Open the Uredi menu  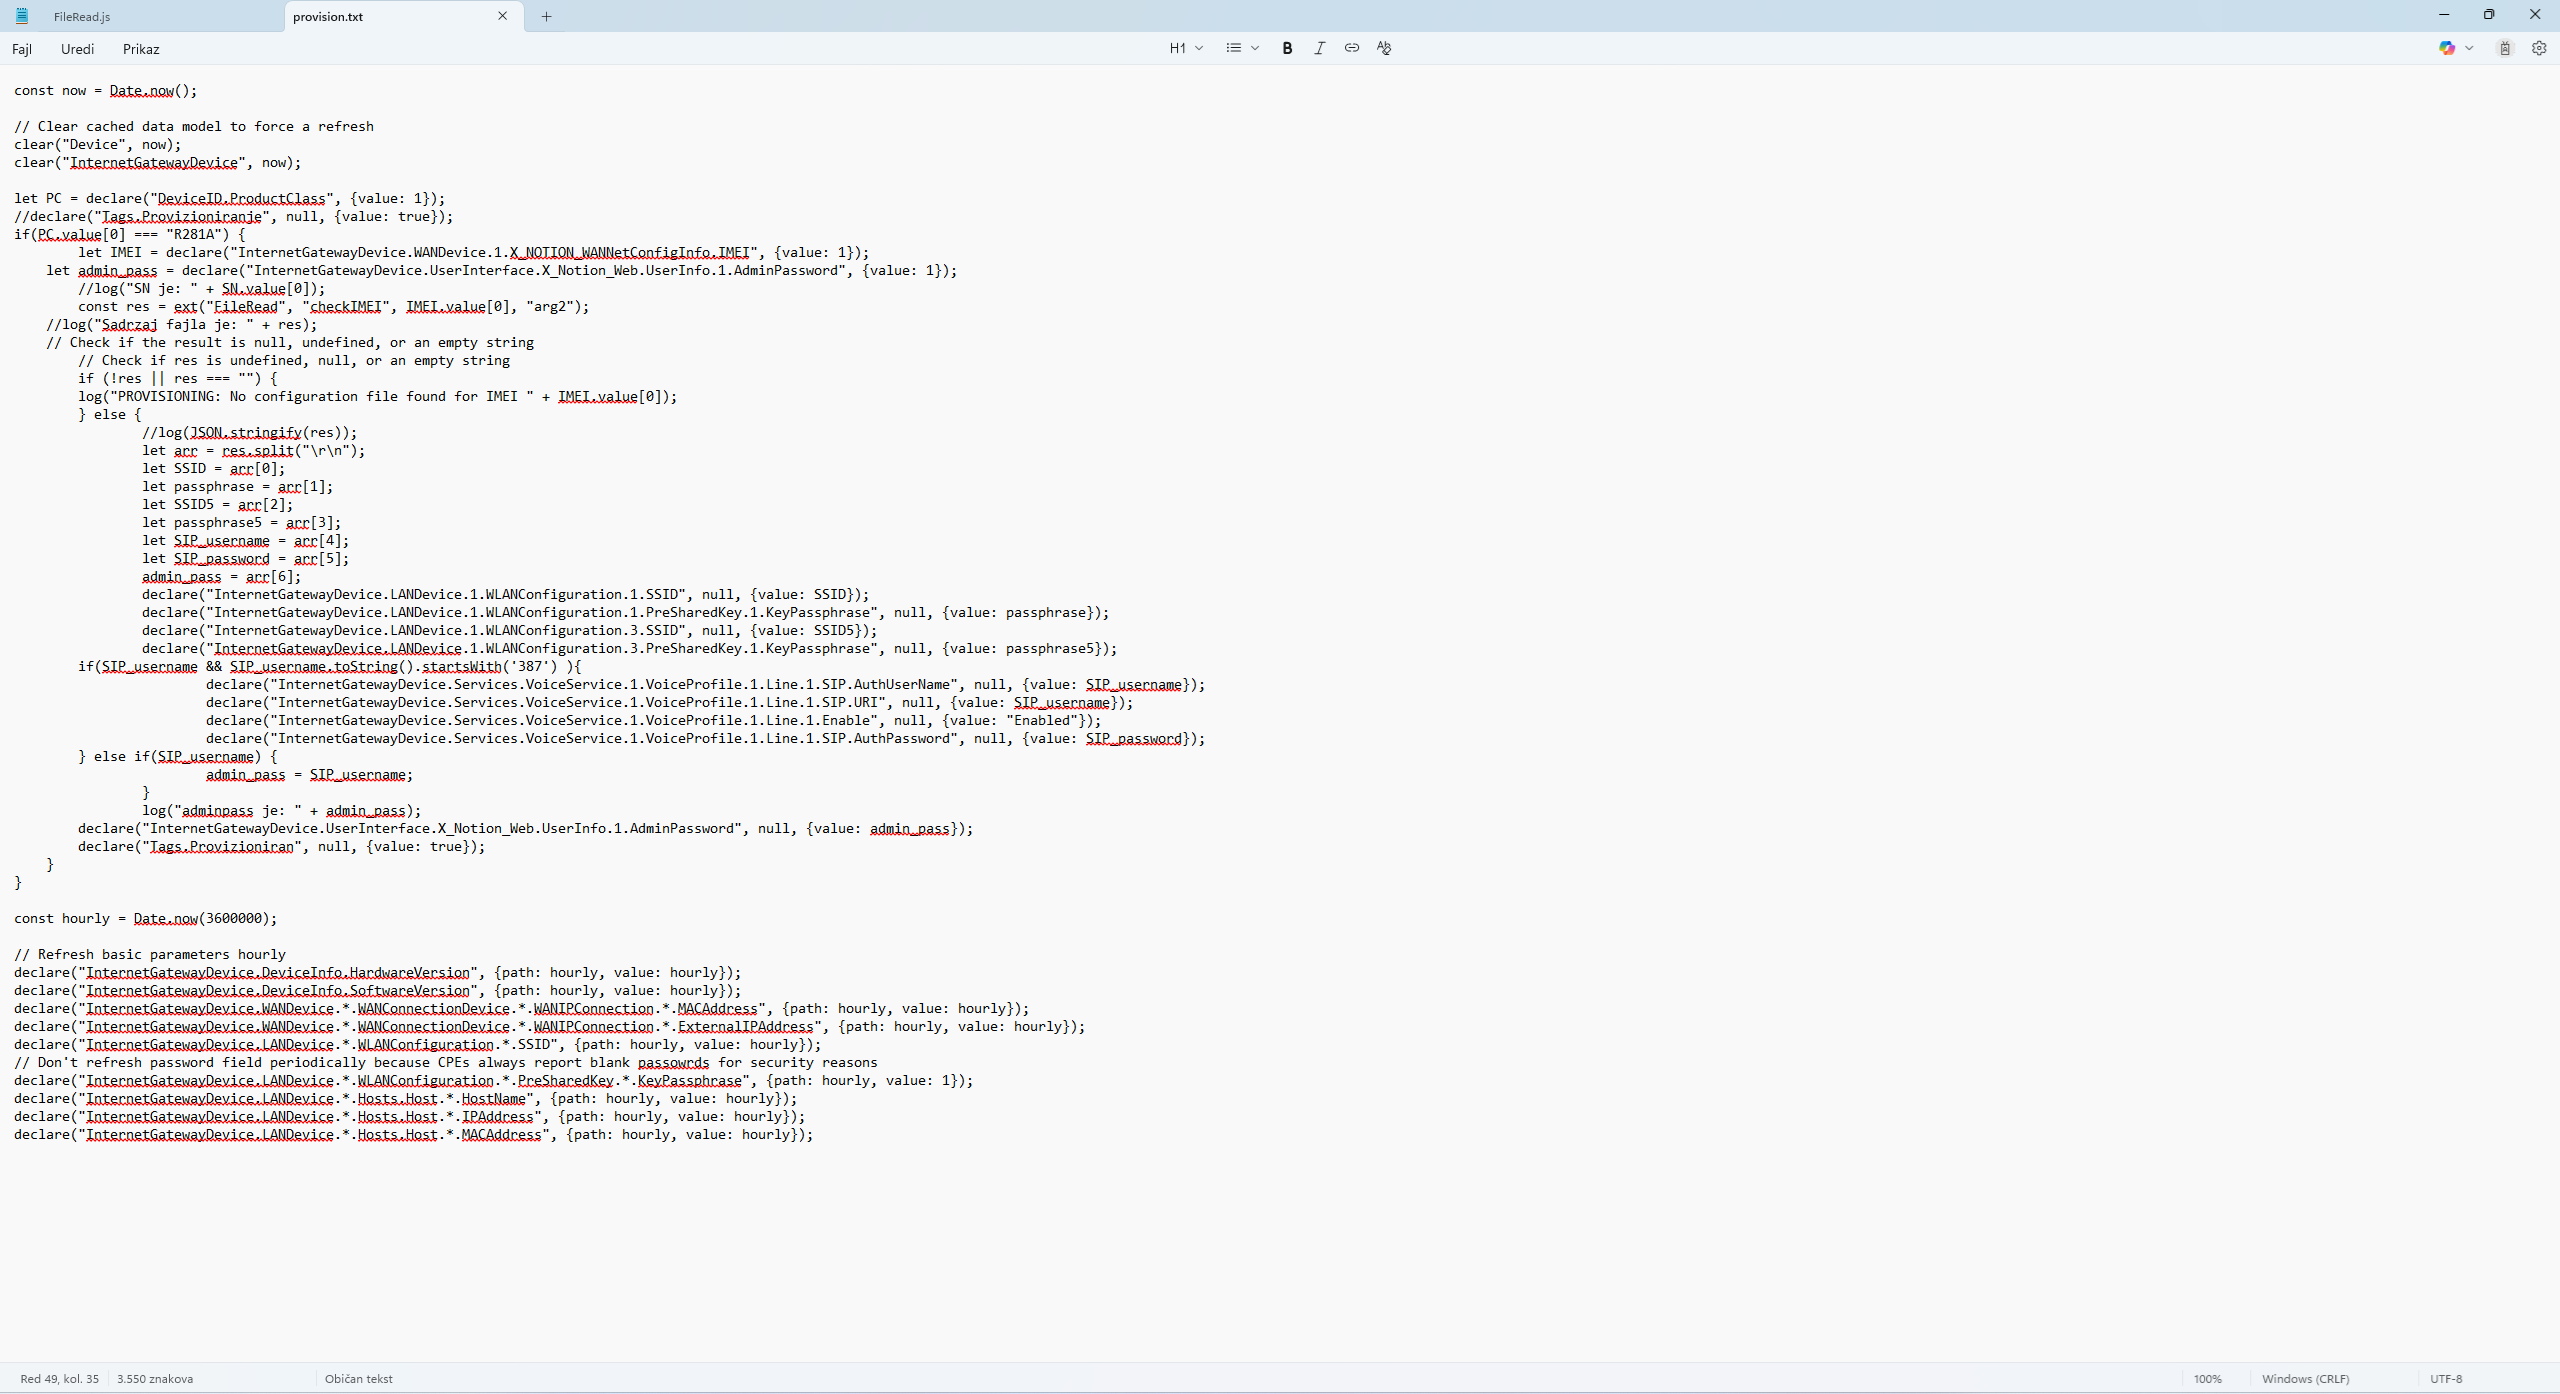coord(77,49)
